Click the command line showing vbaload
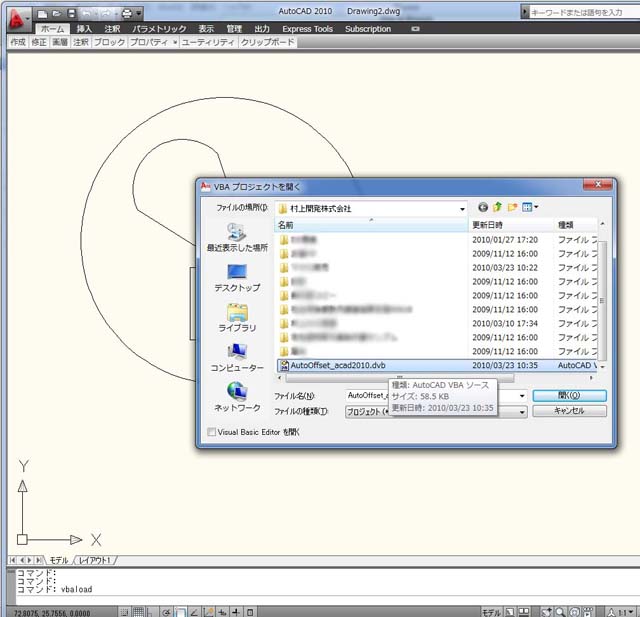 click(55, 589)
